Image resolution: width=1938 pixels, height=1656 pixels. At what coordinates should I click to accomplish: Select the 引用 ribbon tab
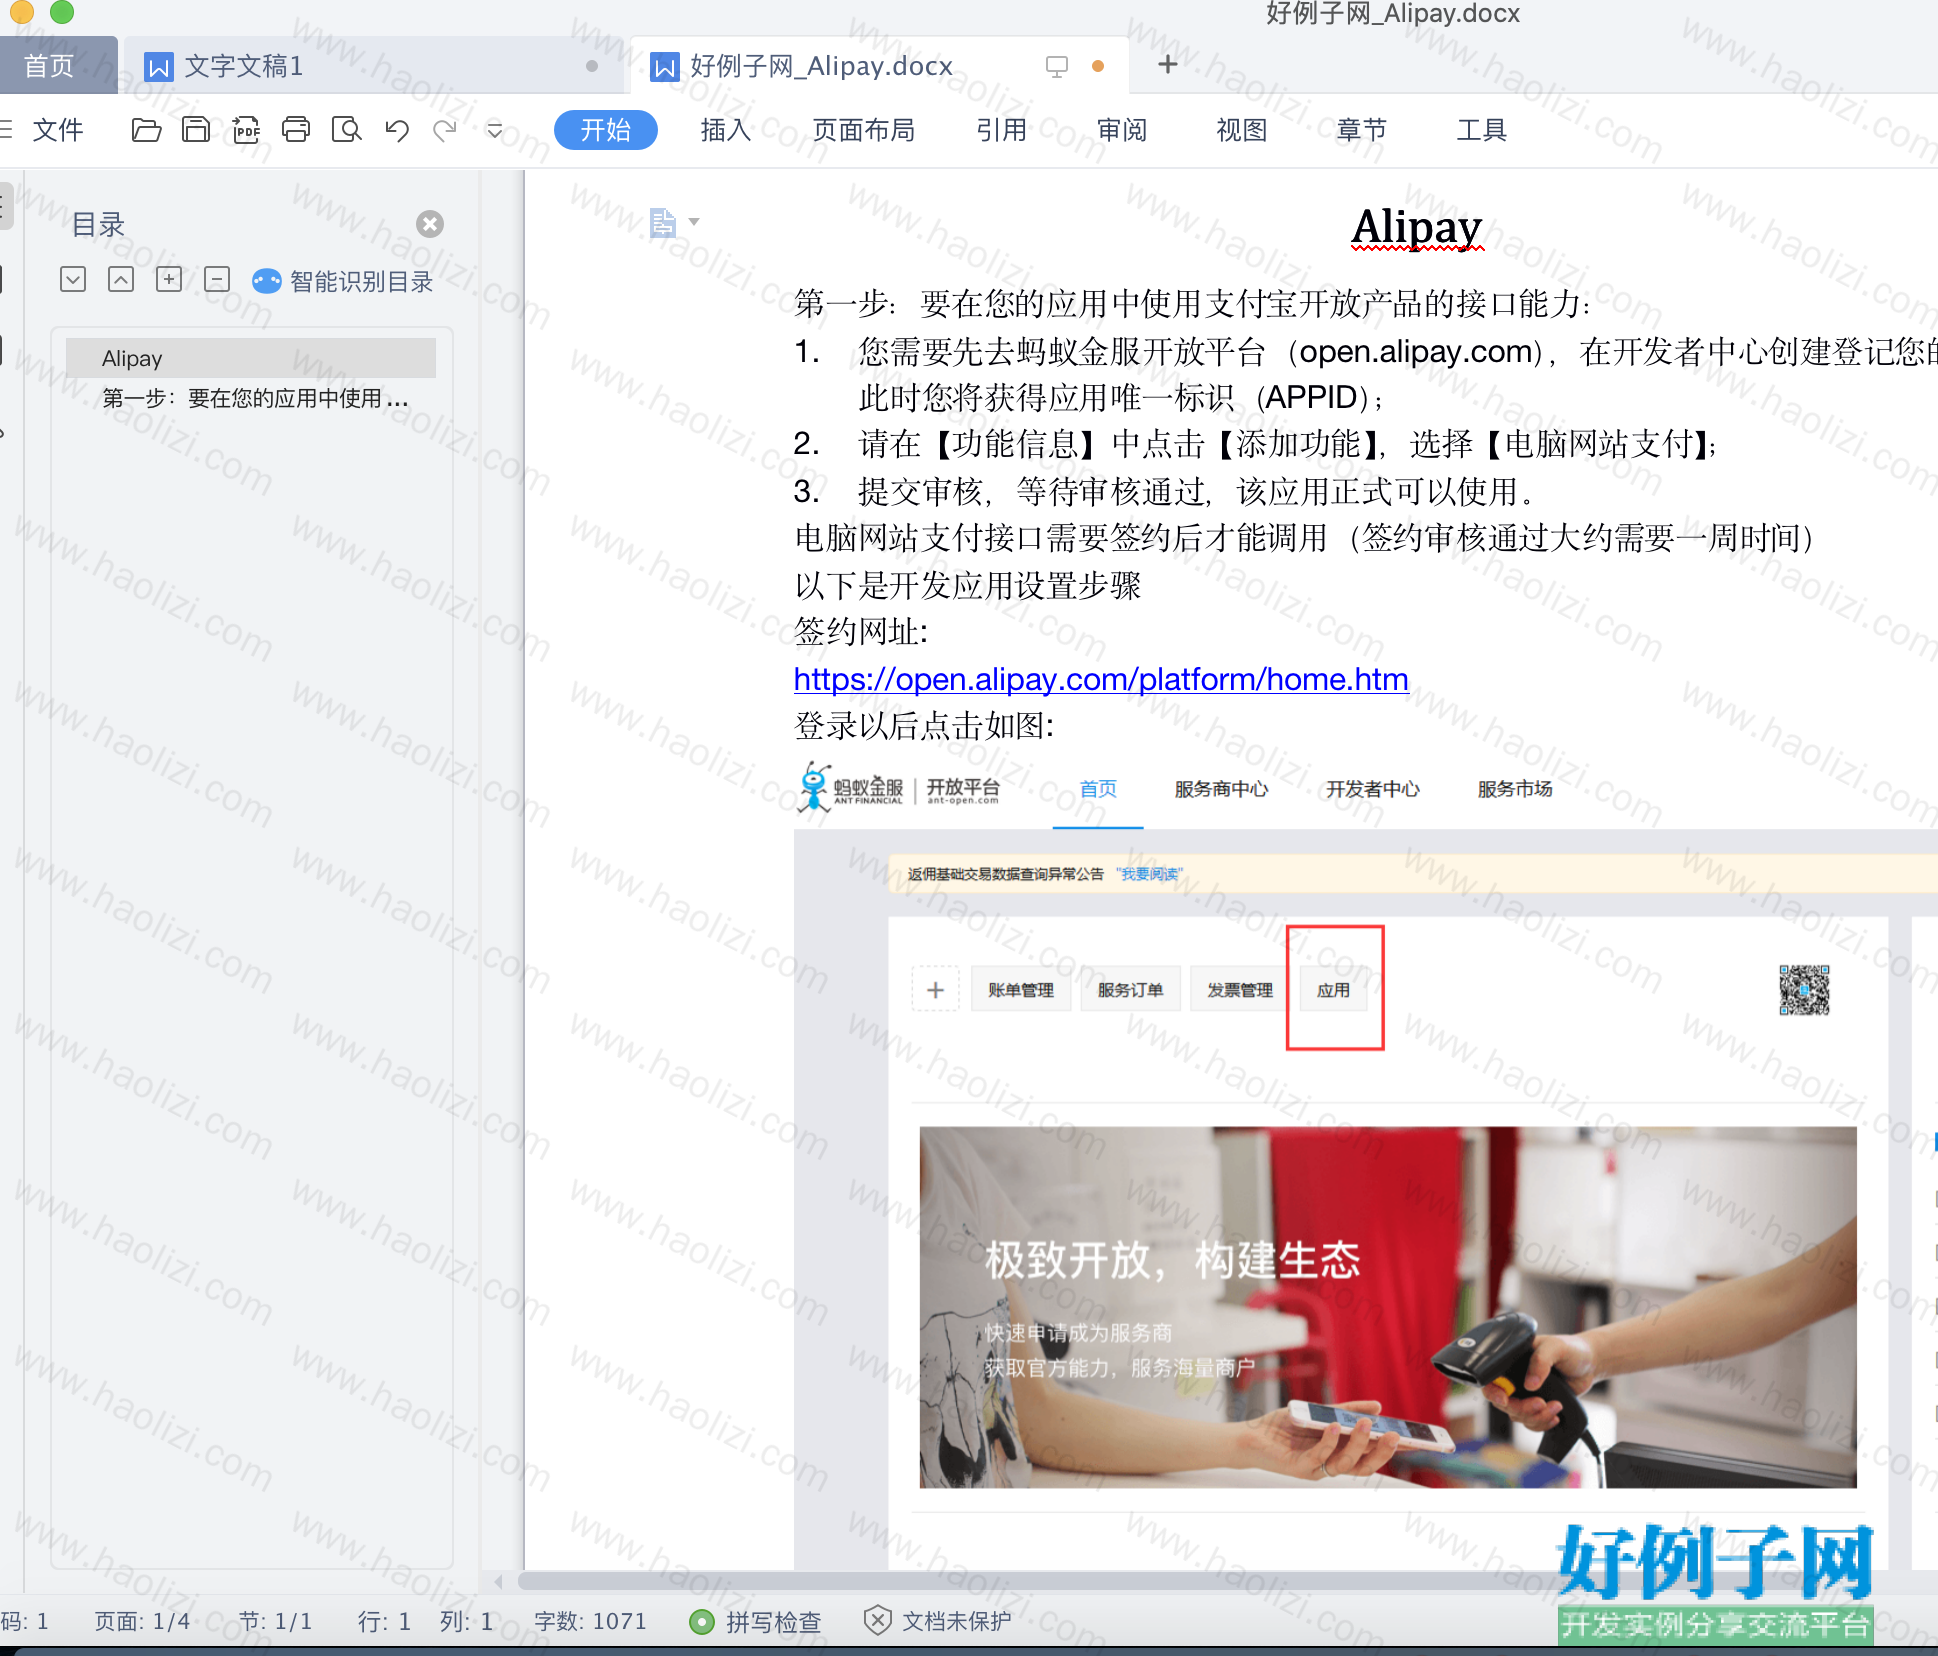(x=1001, y=130)
